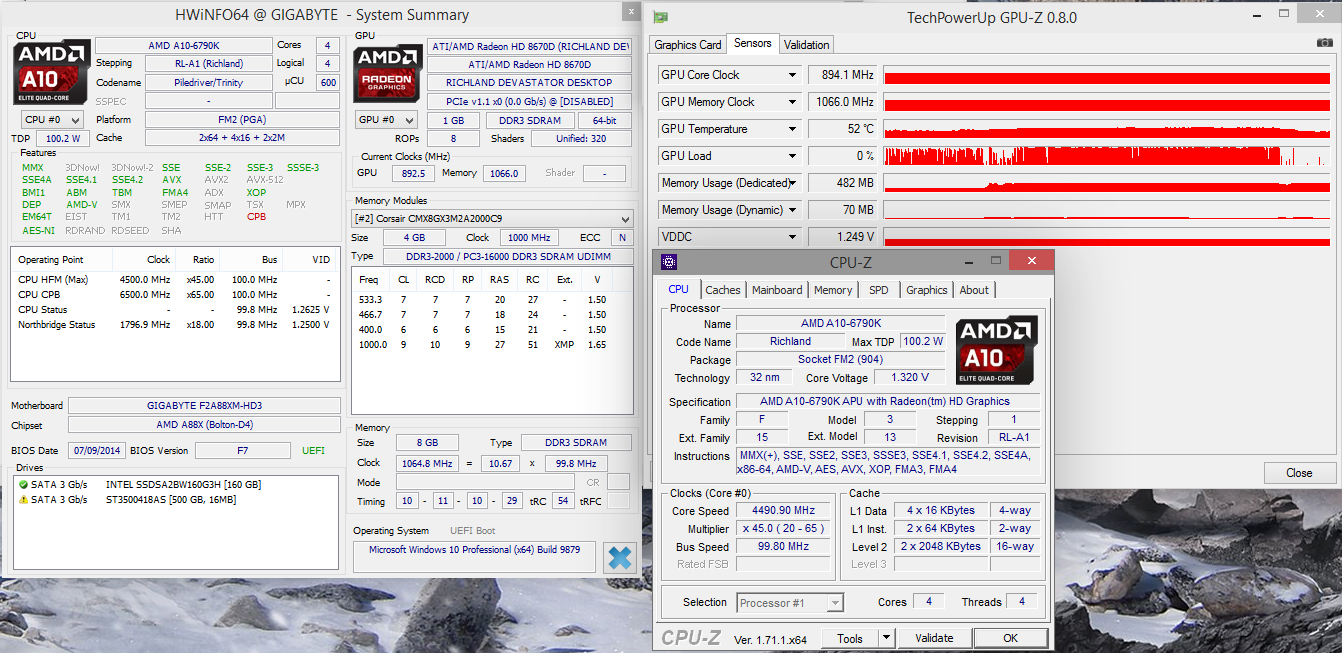Click the Core Voltage 1.320 V field
The height and width of the screenshot is (653, 1342).
(909, 378)
